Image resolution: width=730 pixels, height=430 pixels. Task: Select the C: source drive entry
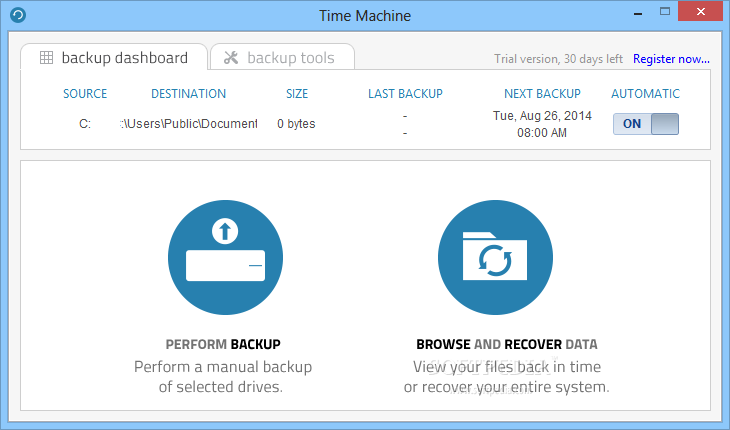(x=85, y=124)
